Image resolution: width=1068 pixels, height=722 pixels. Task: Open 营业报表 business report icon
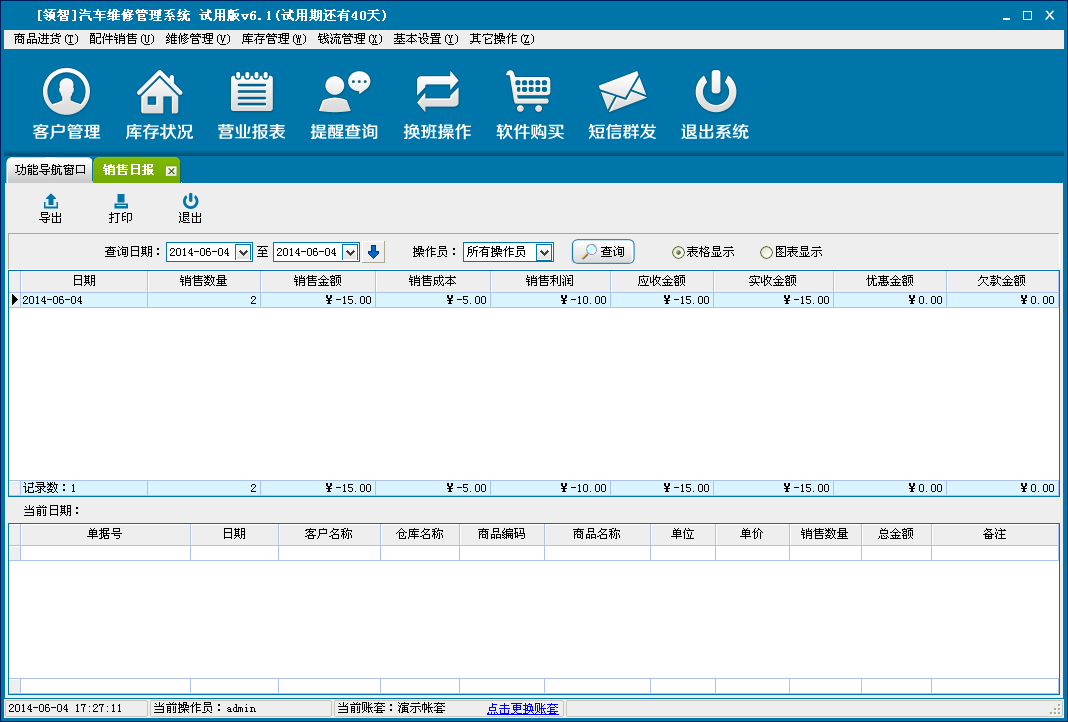pos(252,94)
